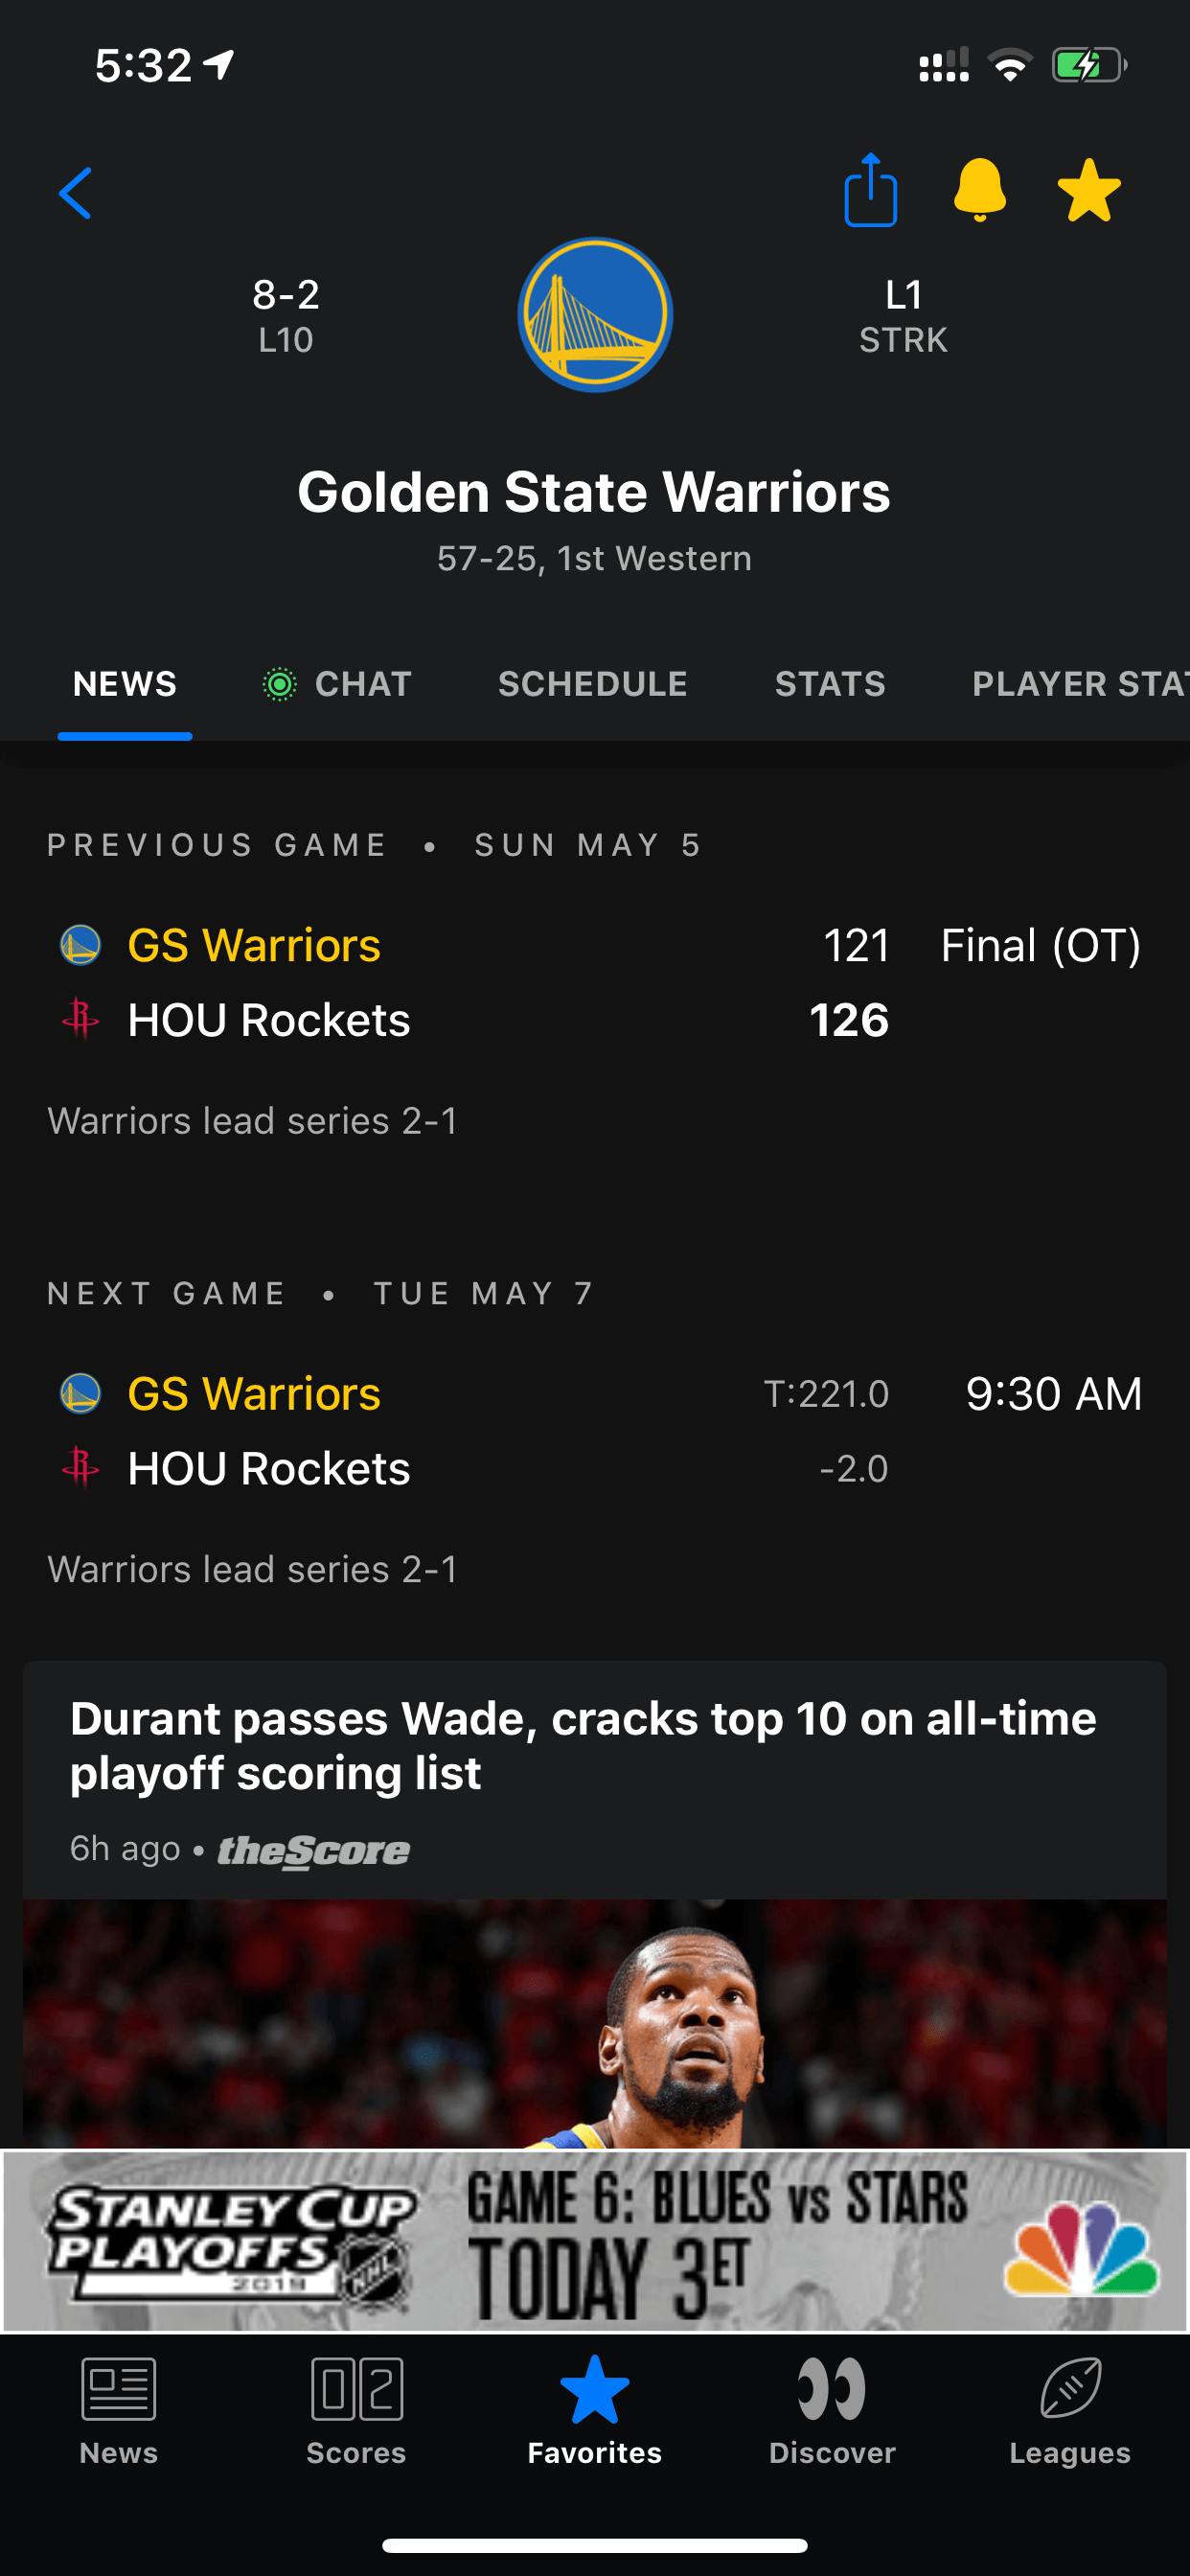Open the share sheet icon
The height and width of the screenshot is (2576, 1190).
coord(870,191)
